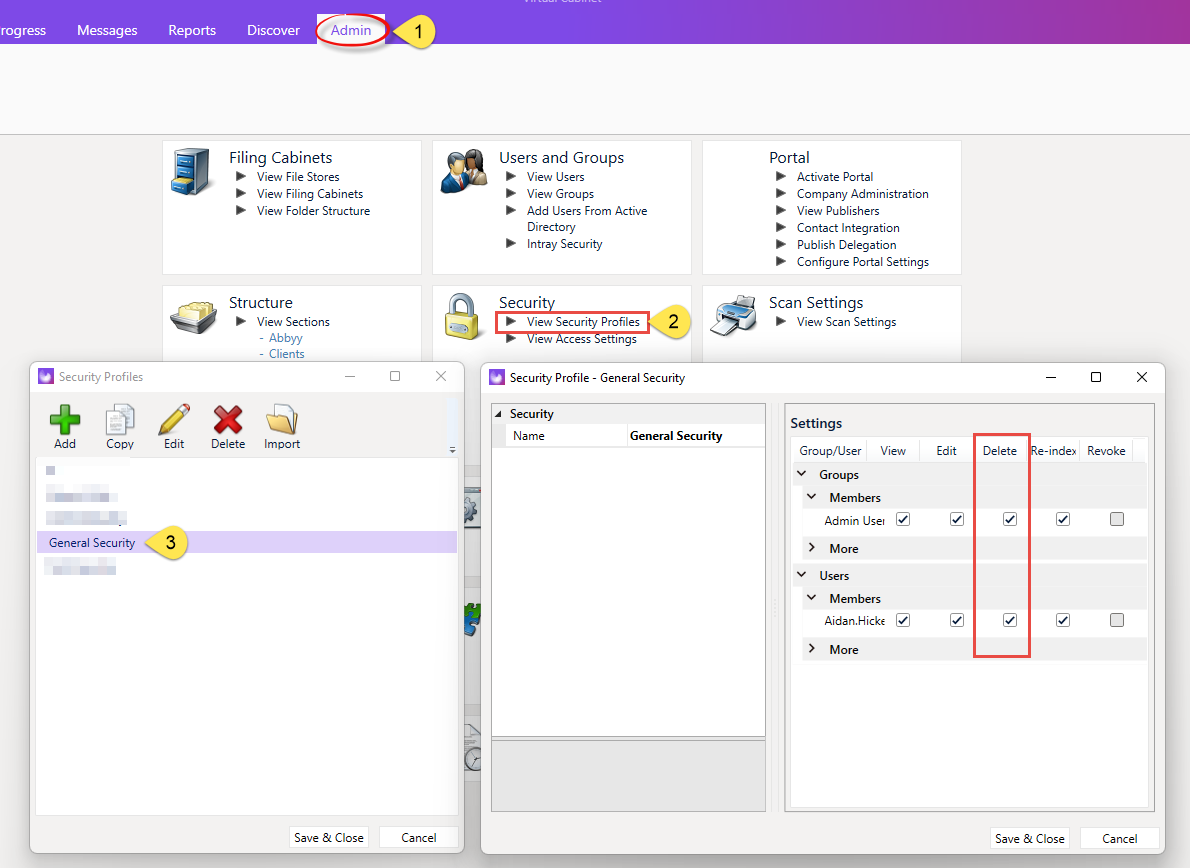
Task: Click the Security padlock icon
Action: pyautogui.click(x=461, y=316)
